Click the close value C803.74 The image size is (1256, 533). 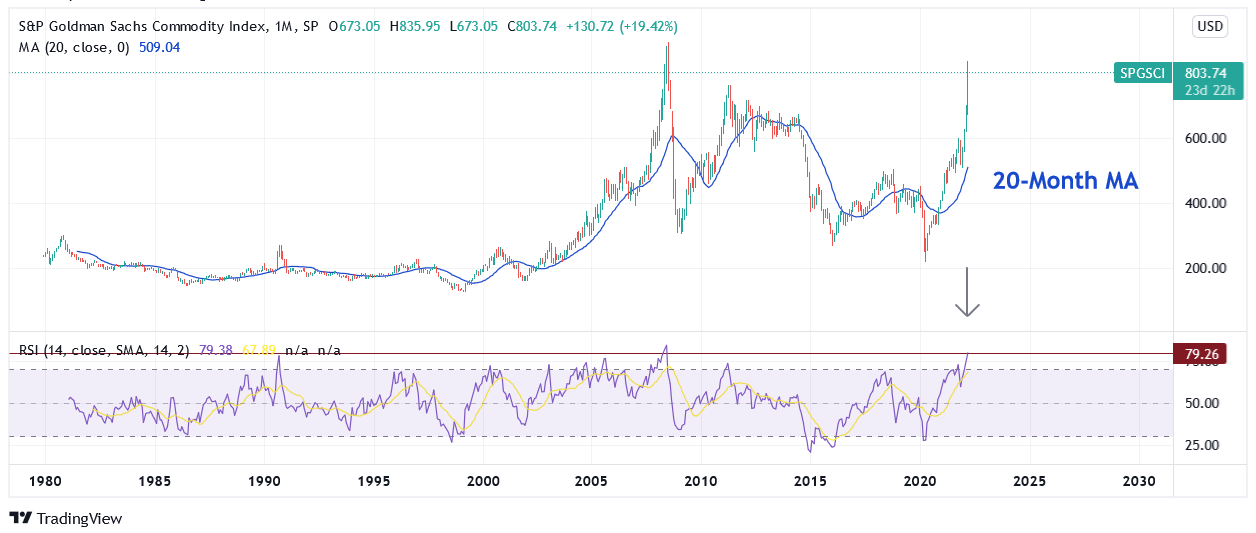click(531, 27)
